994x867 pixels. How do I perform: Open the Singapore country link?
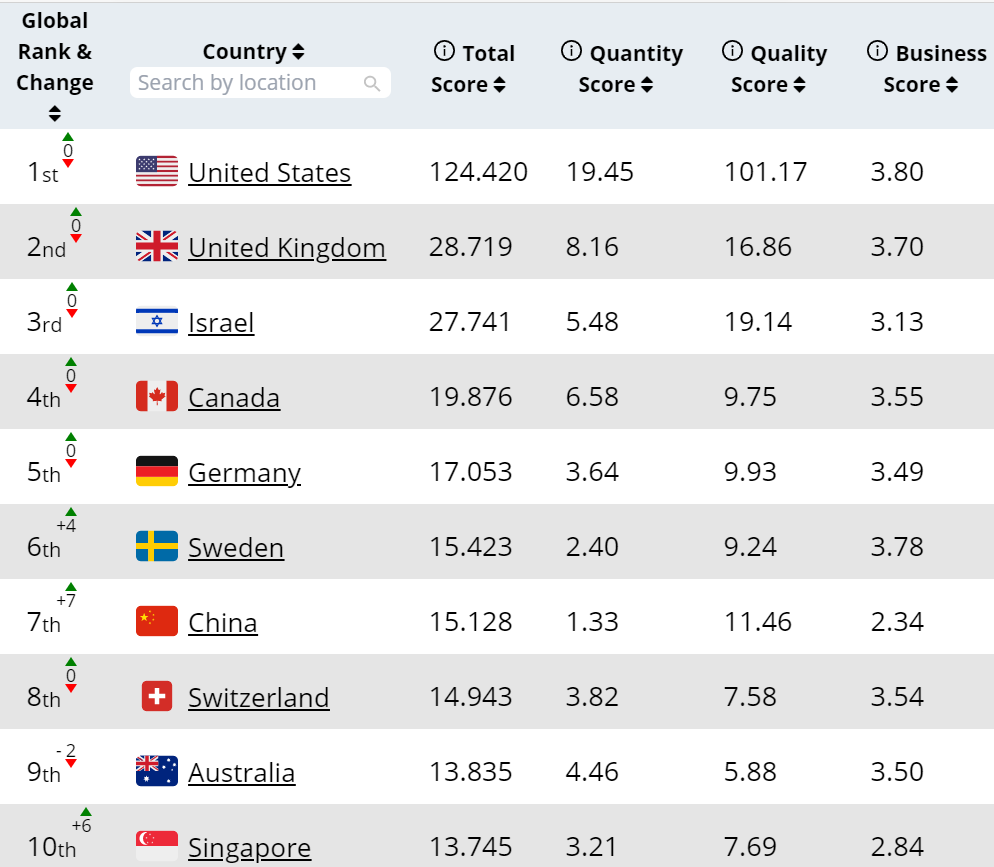(250, 848)
